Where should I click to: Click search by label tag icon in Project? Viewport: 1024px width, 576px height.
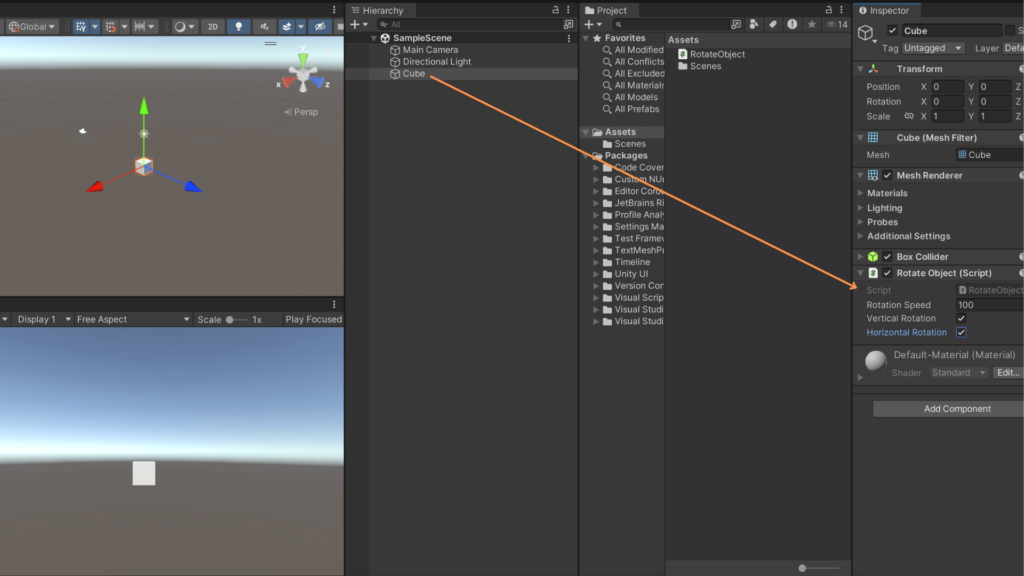tap(772, 24)
